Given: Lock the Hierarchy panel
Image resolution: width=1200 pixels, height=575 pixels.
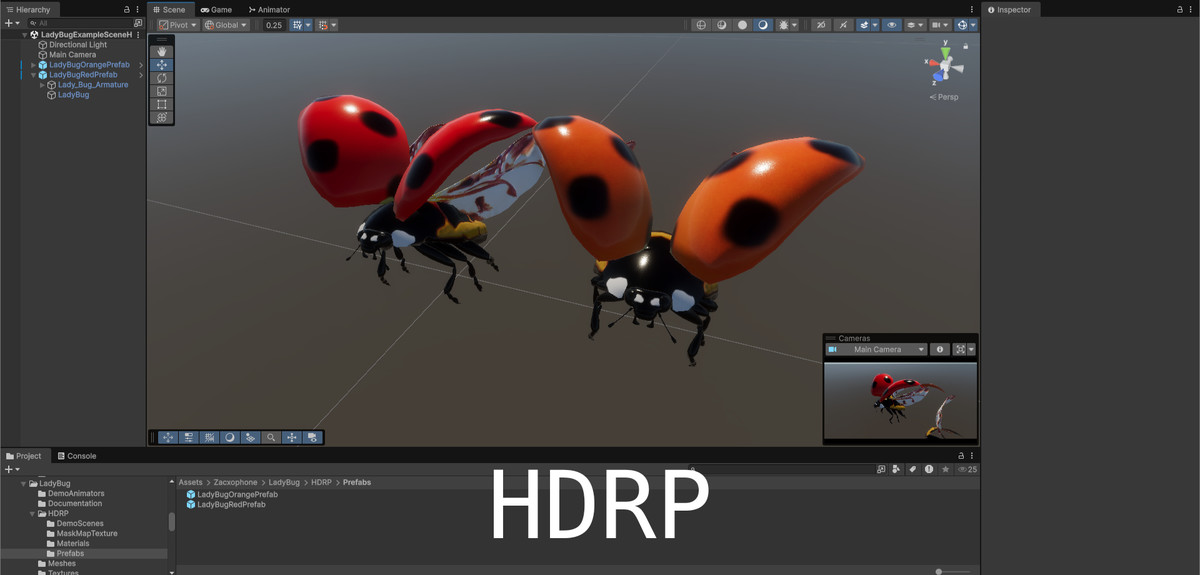Looking at the screenshot, I should tap(127, 9).
